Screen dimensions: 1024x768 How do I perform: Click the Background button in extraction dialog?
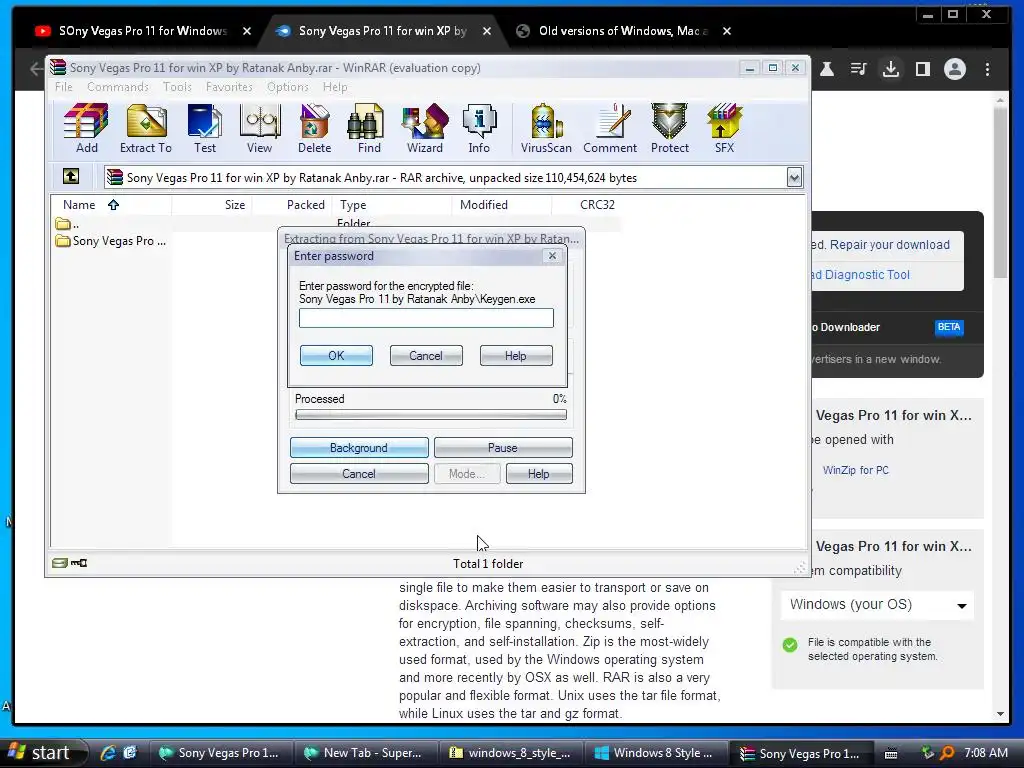coord(359,447)
